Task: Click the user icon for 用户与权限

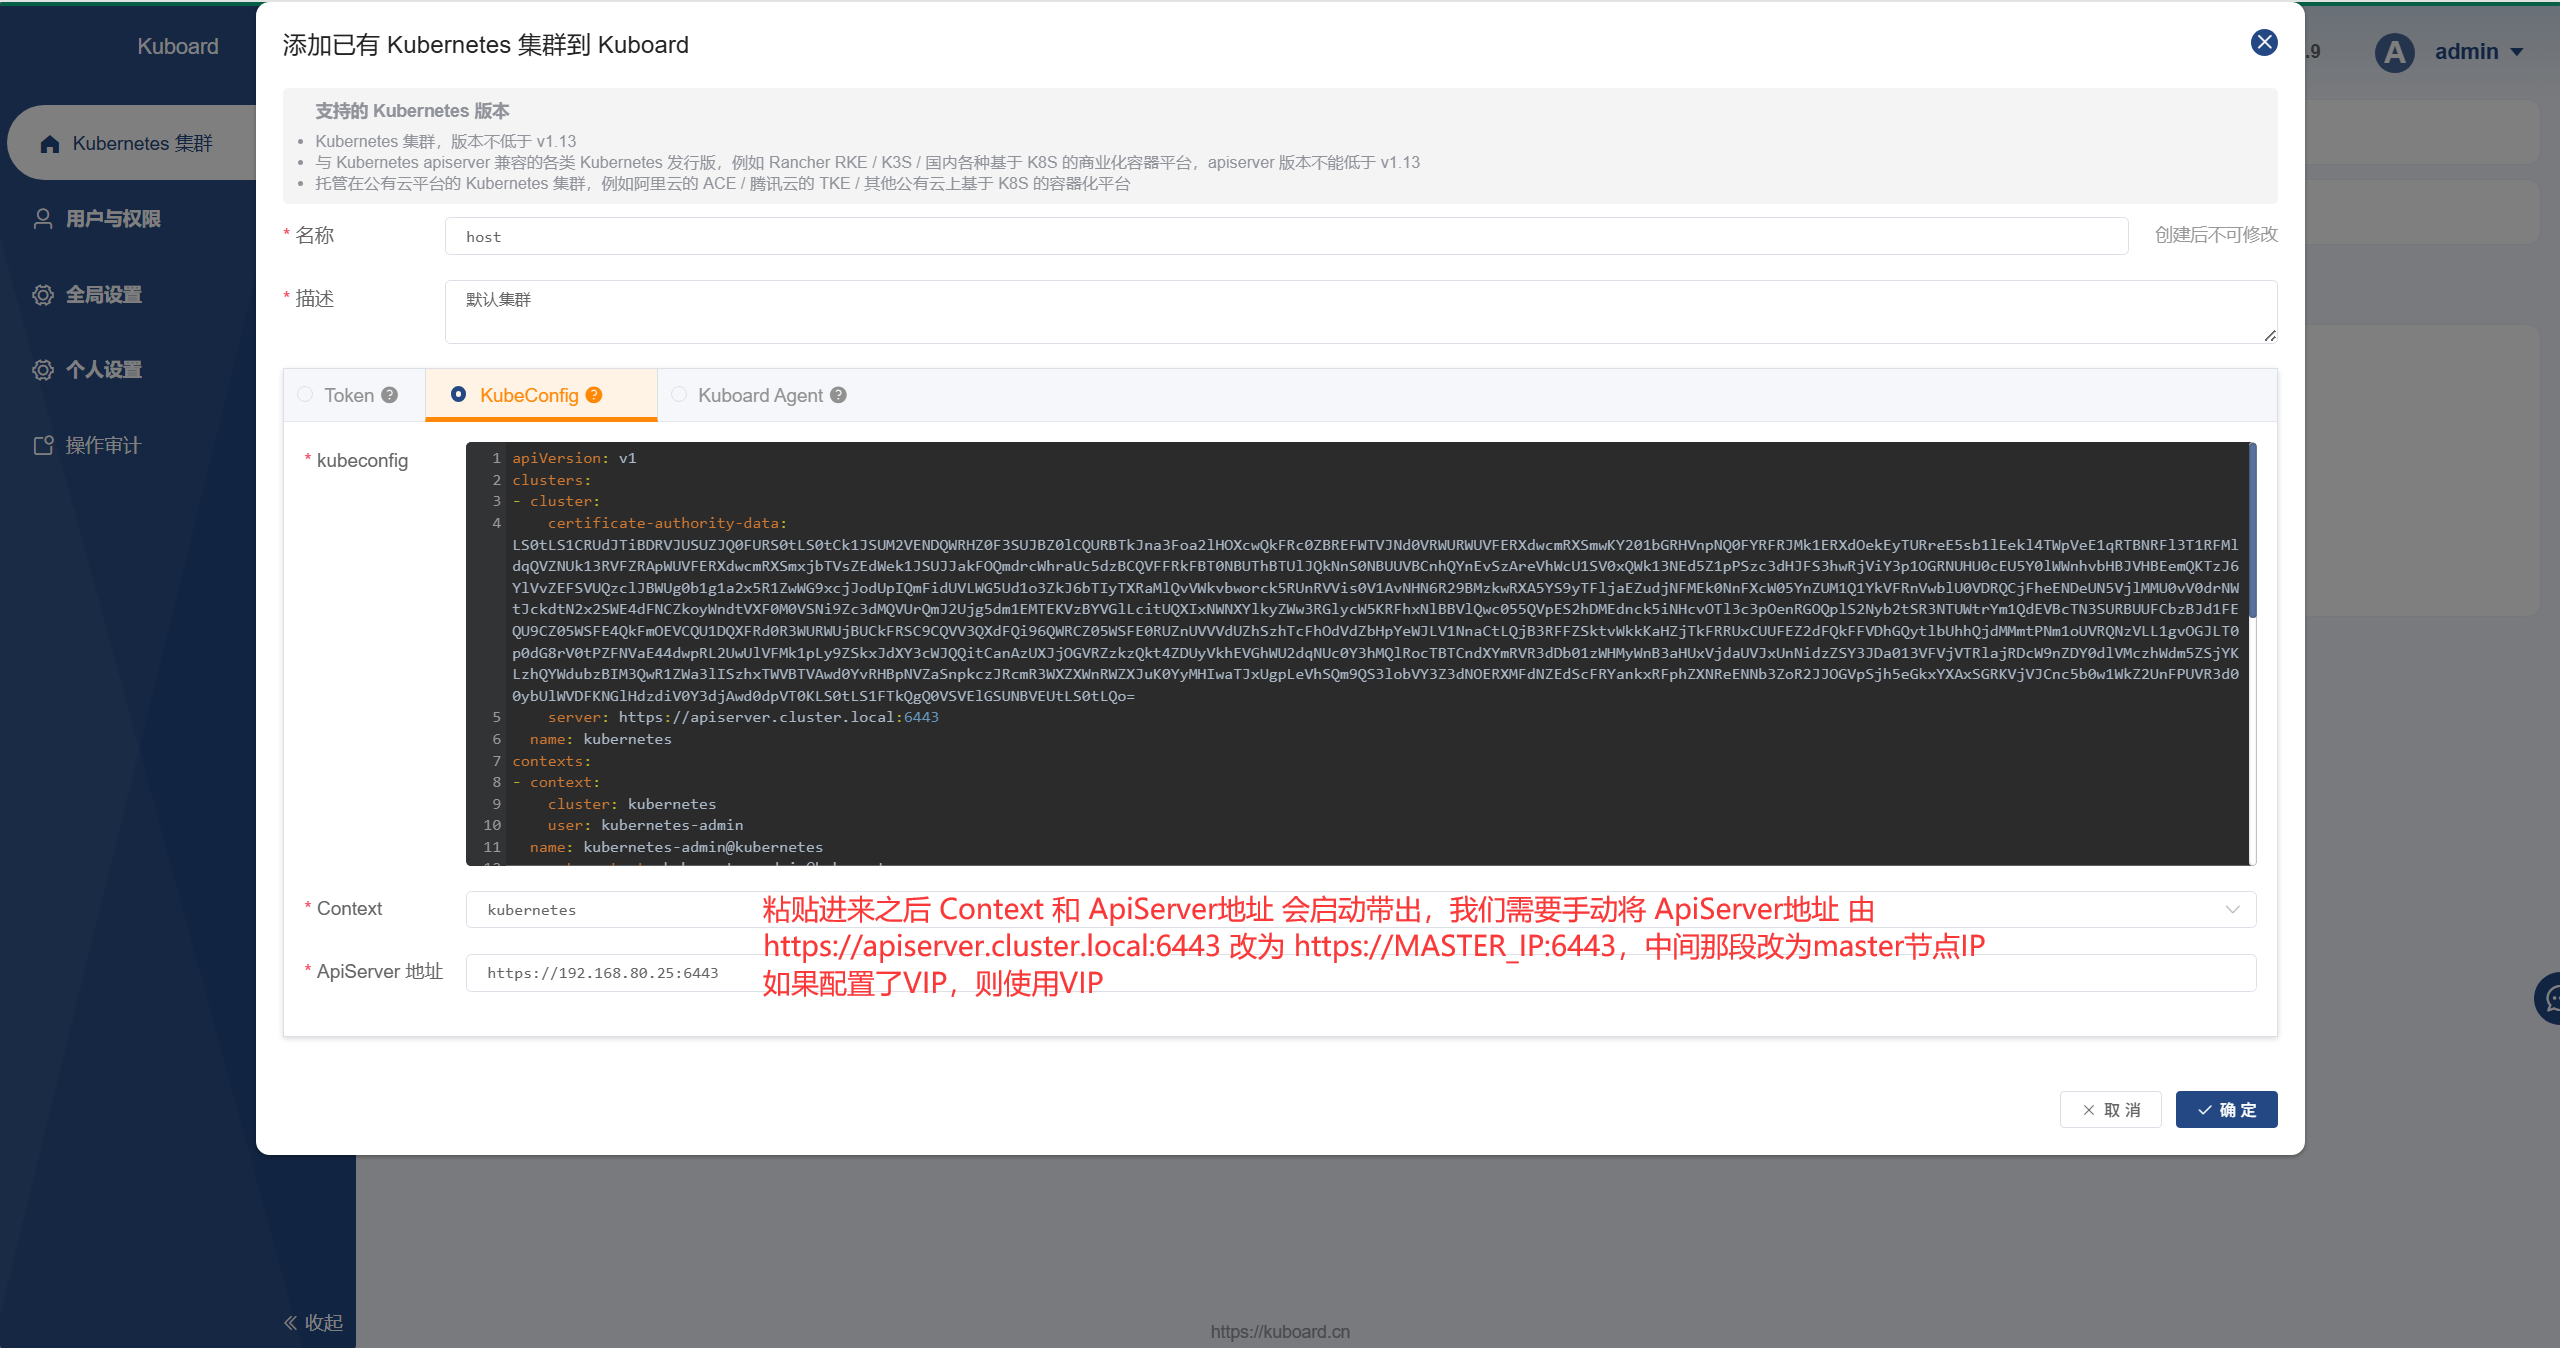Action: 43,219
